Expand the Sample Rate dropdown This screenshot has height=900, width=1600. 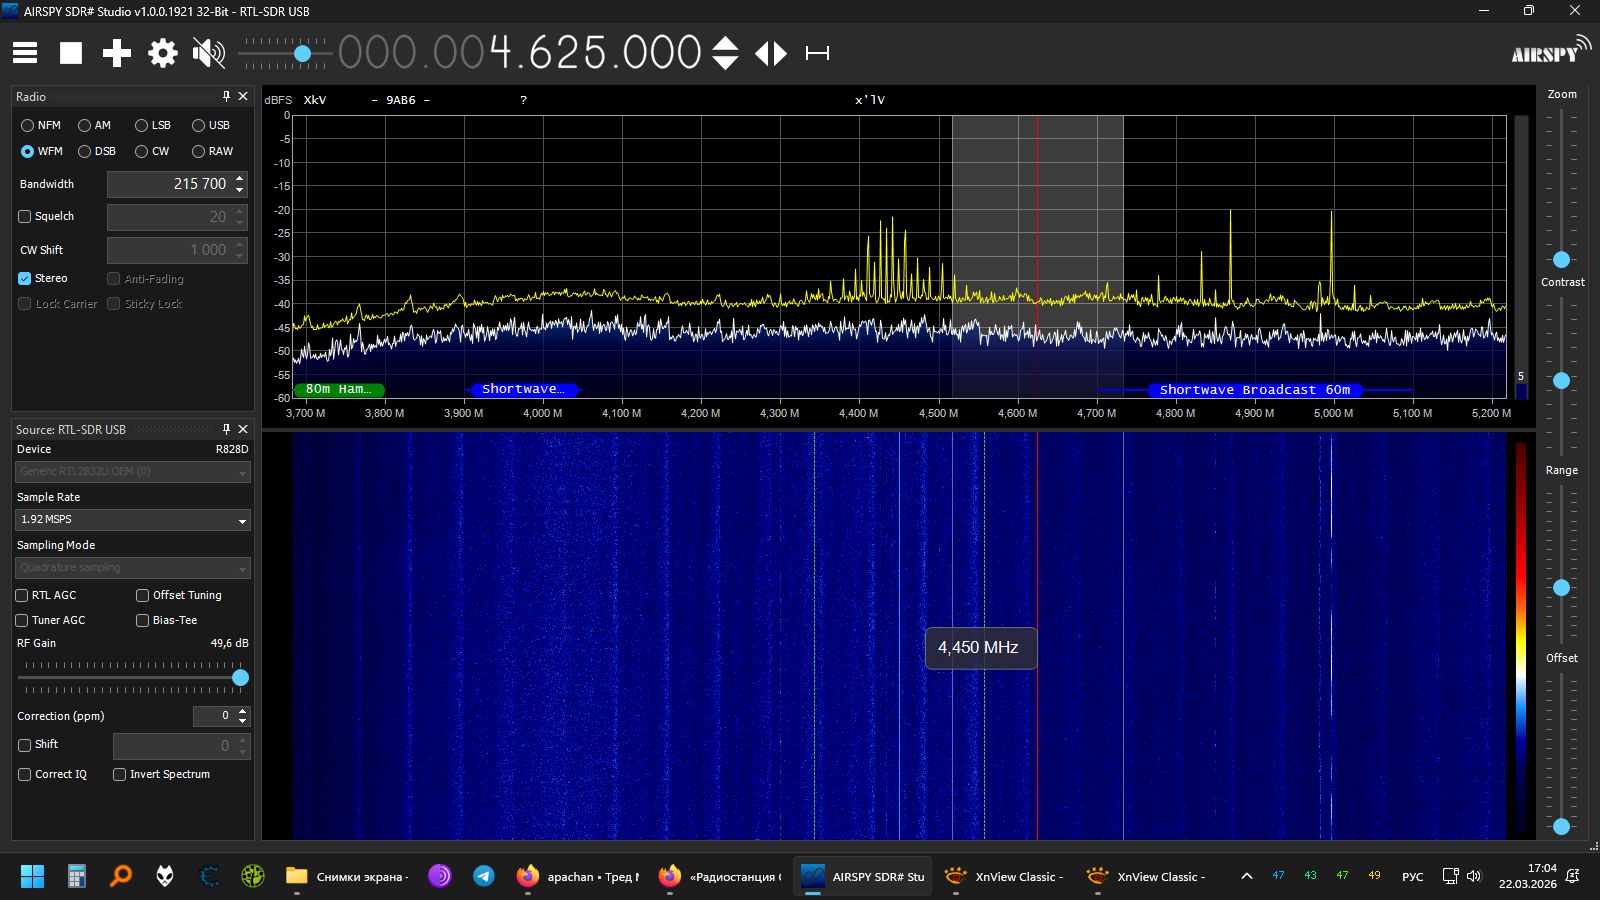[133, 520]
